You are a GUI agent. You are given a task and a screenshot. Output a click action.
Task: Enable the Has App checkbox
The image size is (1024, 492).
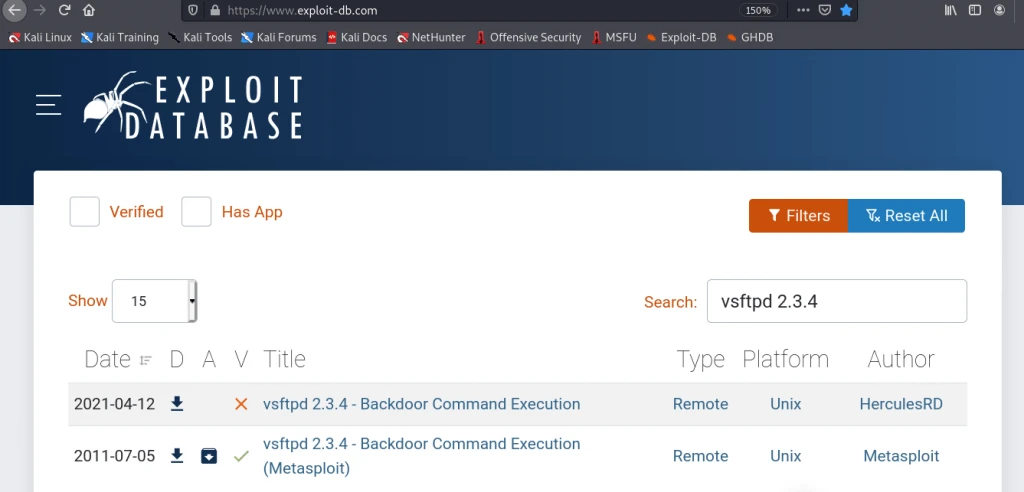pos(196,212)
